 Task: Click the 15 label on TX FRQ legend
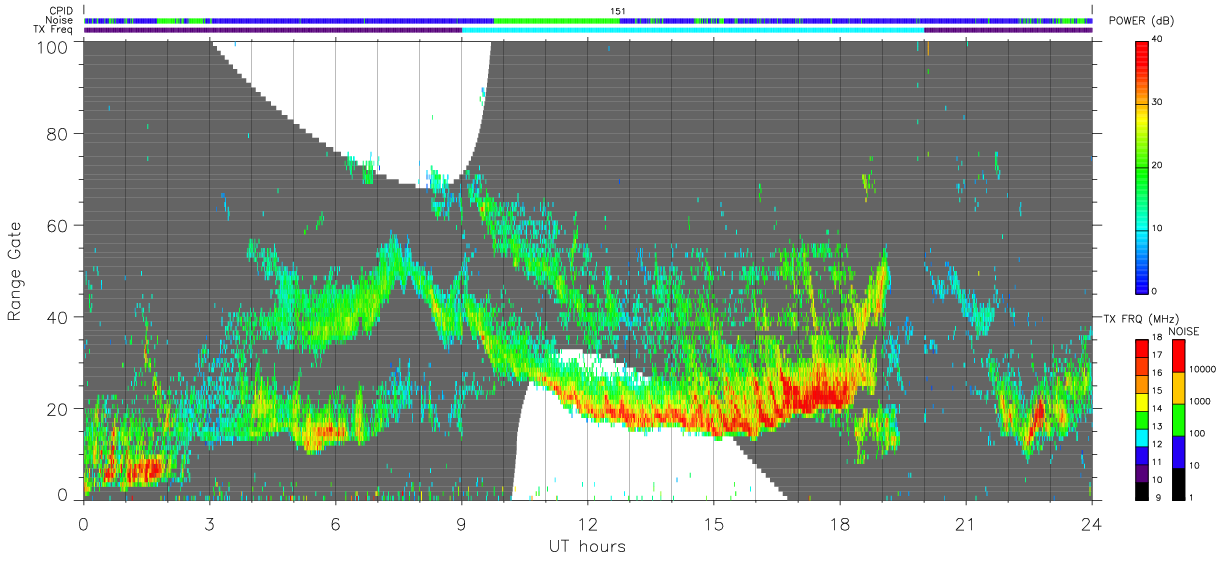[1156, 390]
